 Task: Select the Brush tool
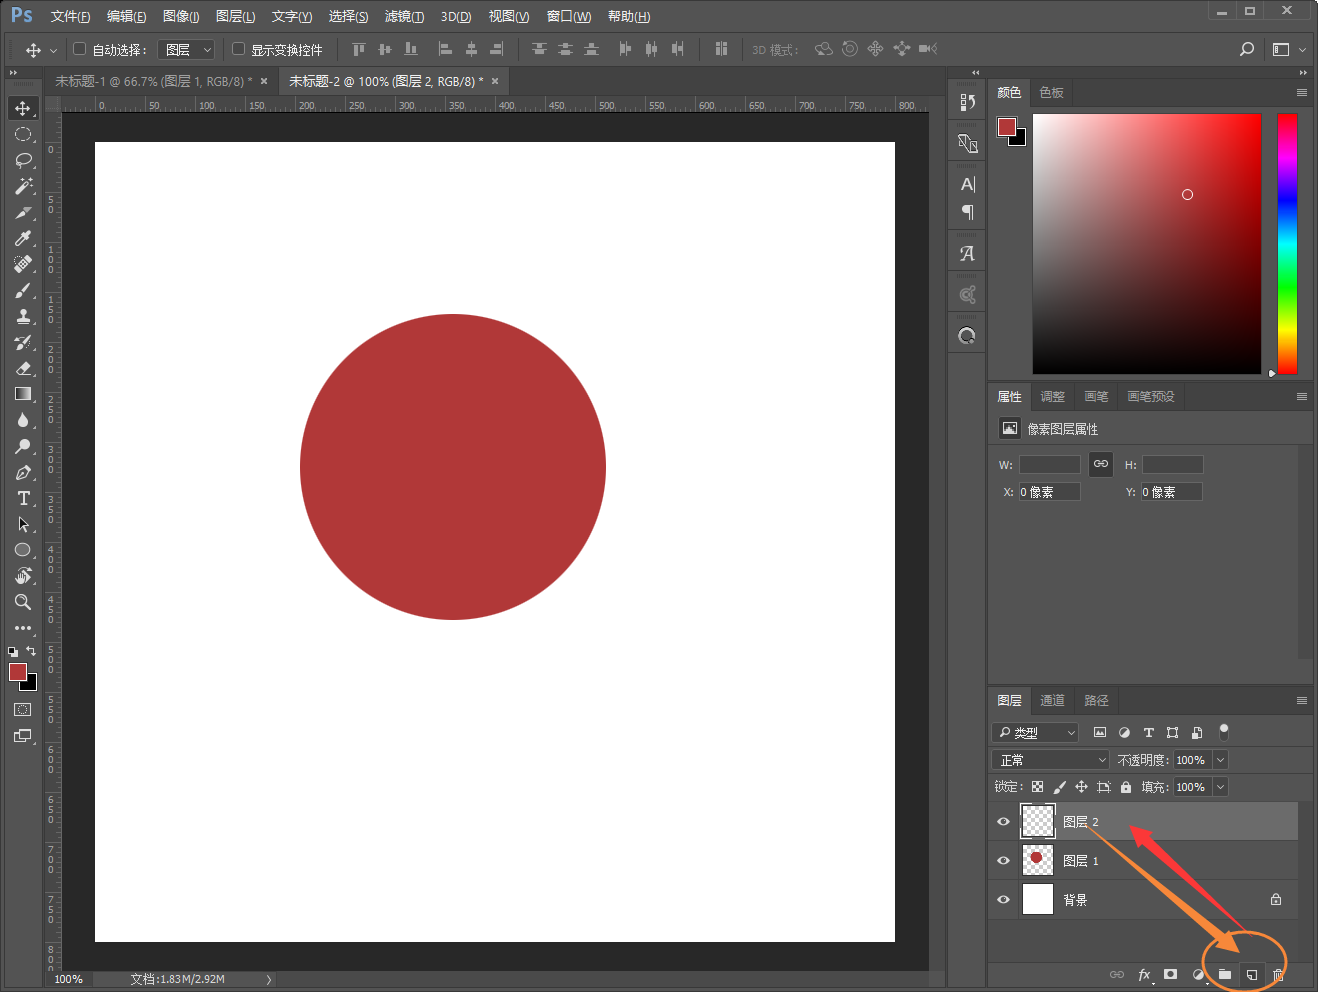(23, 290)
